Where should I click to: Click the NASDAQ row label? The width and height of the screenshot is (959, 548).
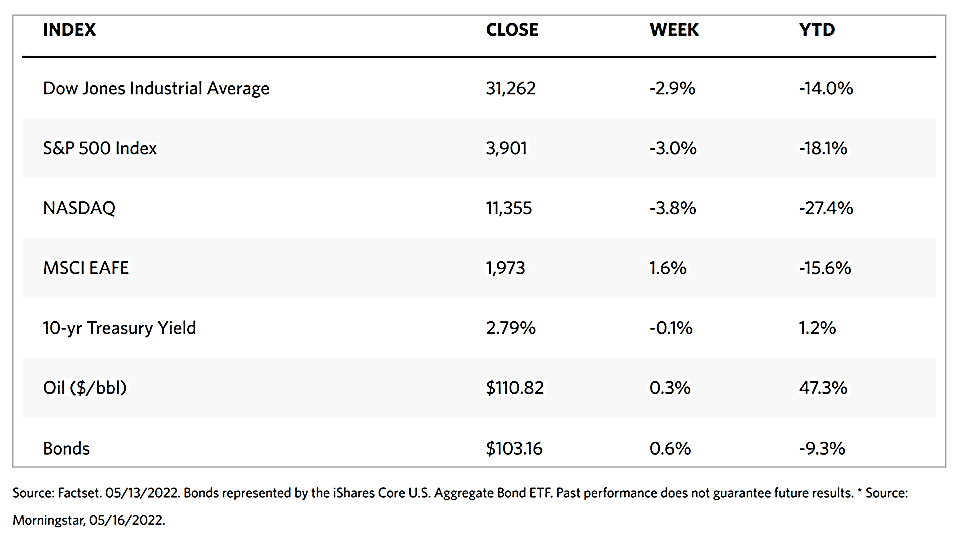80,208
